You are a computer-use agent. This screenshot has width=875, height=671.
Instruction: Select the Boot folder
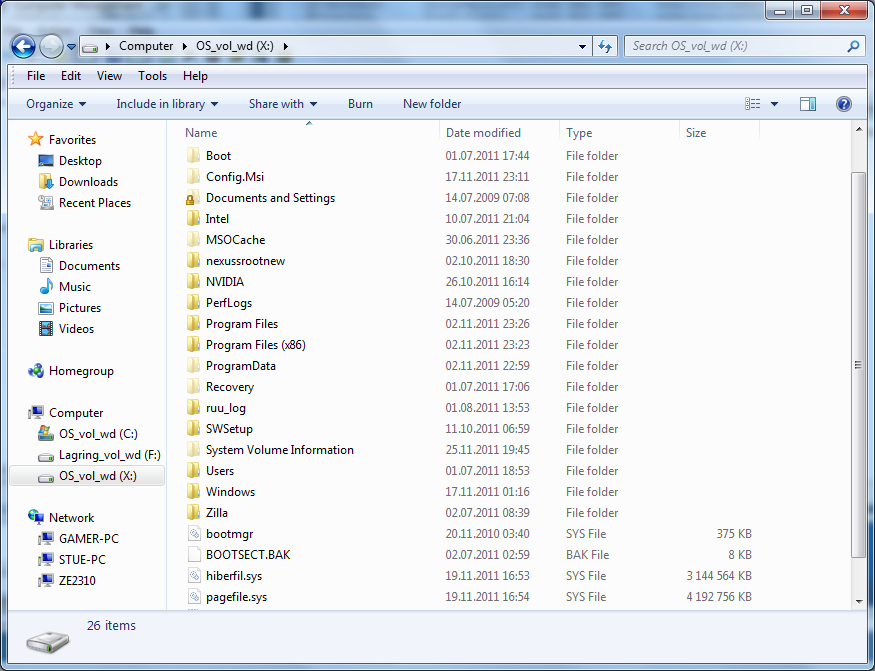[218, 156]
